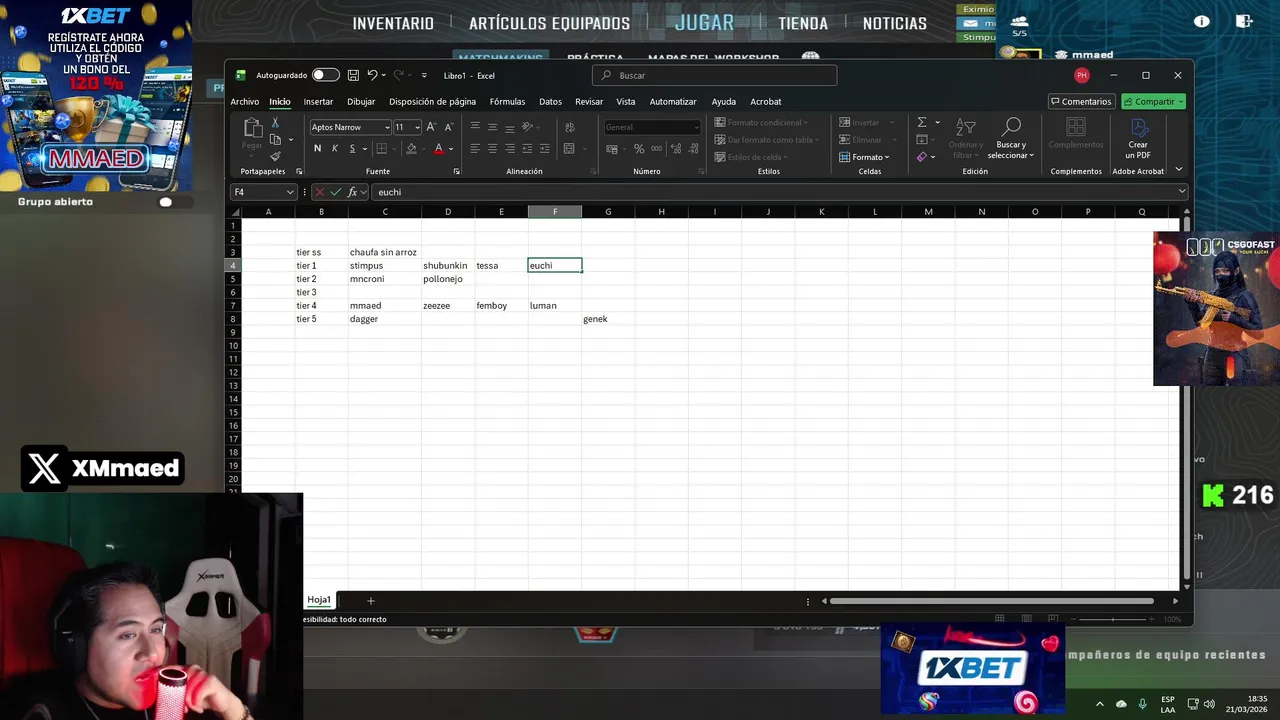This screenshot has width=1280, height=720.
Task: Click the Cut scissors icon
Action: (x=275, y=123)
